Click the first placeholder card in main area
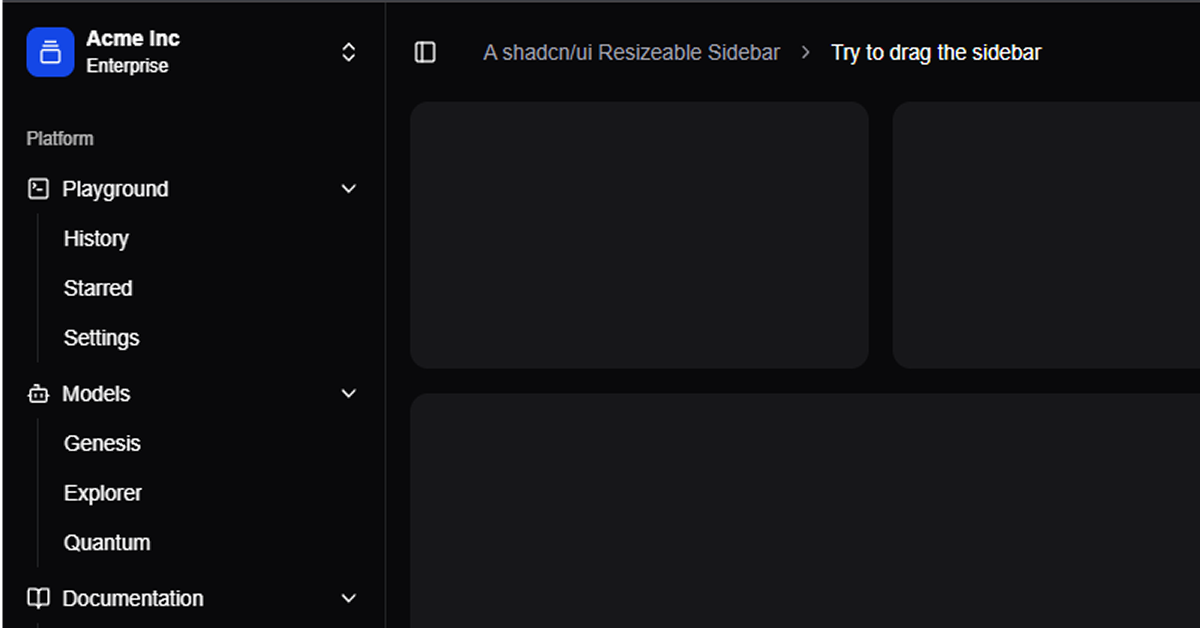Viewport: 1200px width, 628px height. (x=639, y=235)
